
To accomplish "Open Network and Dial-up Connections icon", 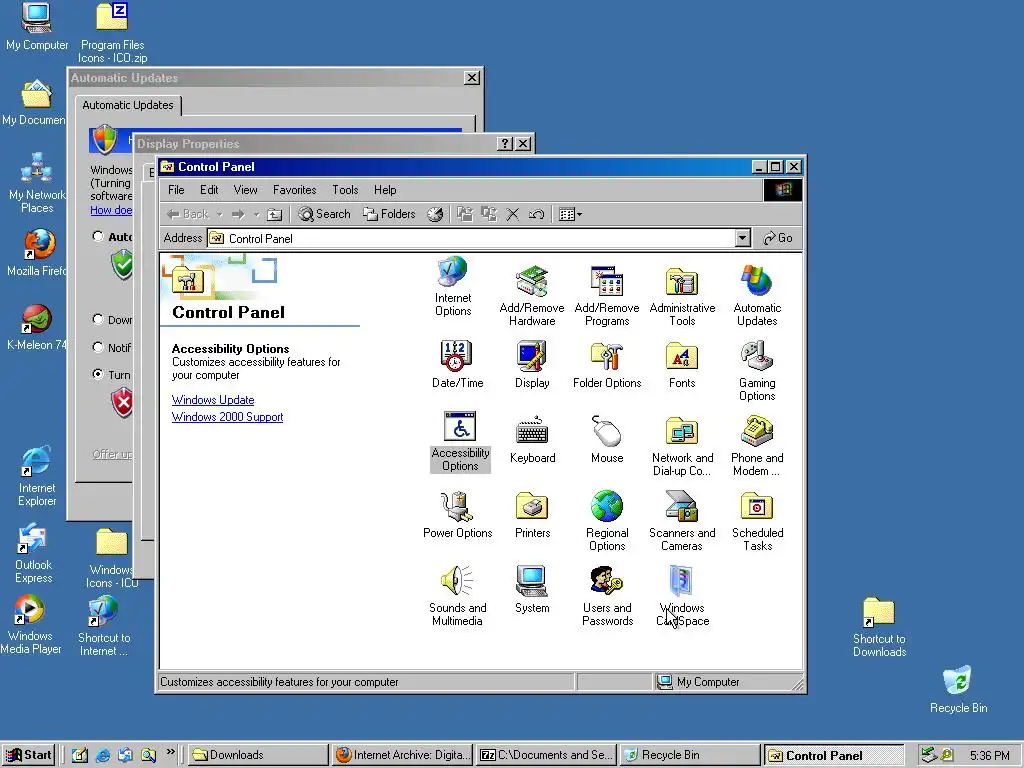I will tap(682, 446).
